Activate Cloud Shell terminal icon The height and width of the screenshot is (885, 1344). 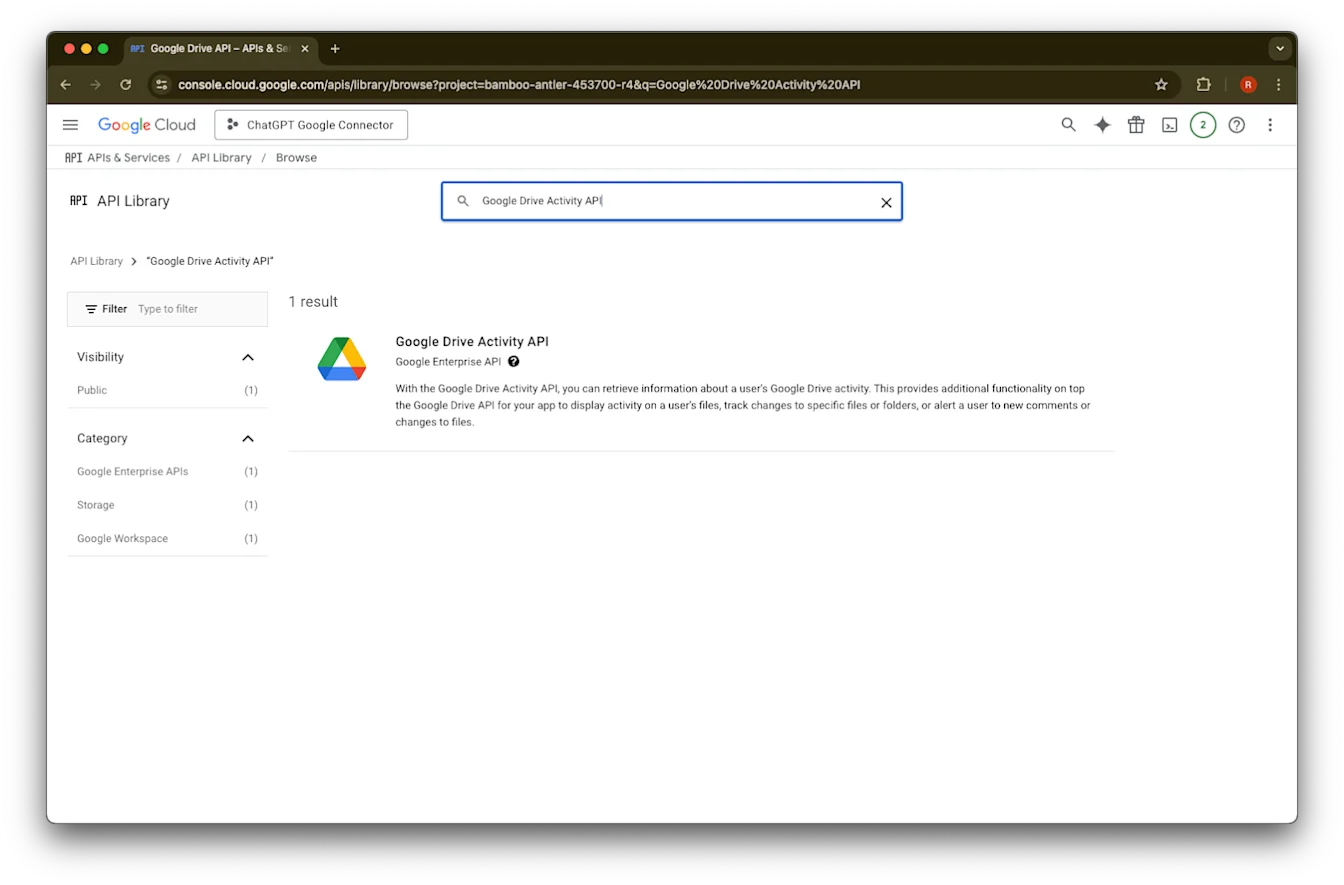1169,125
